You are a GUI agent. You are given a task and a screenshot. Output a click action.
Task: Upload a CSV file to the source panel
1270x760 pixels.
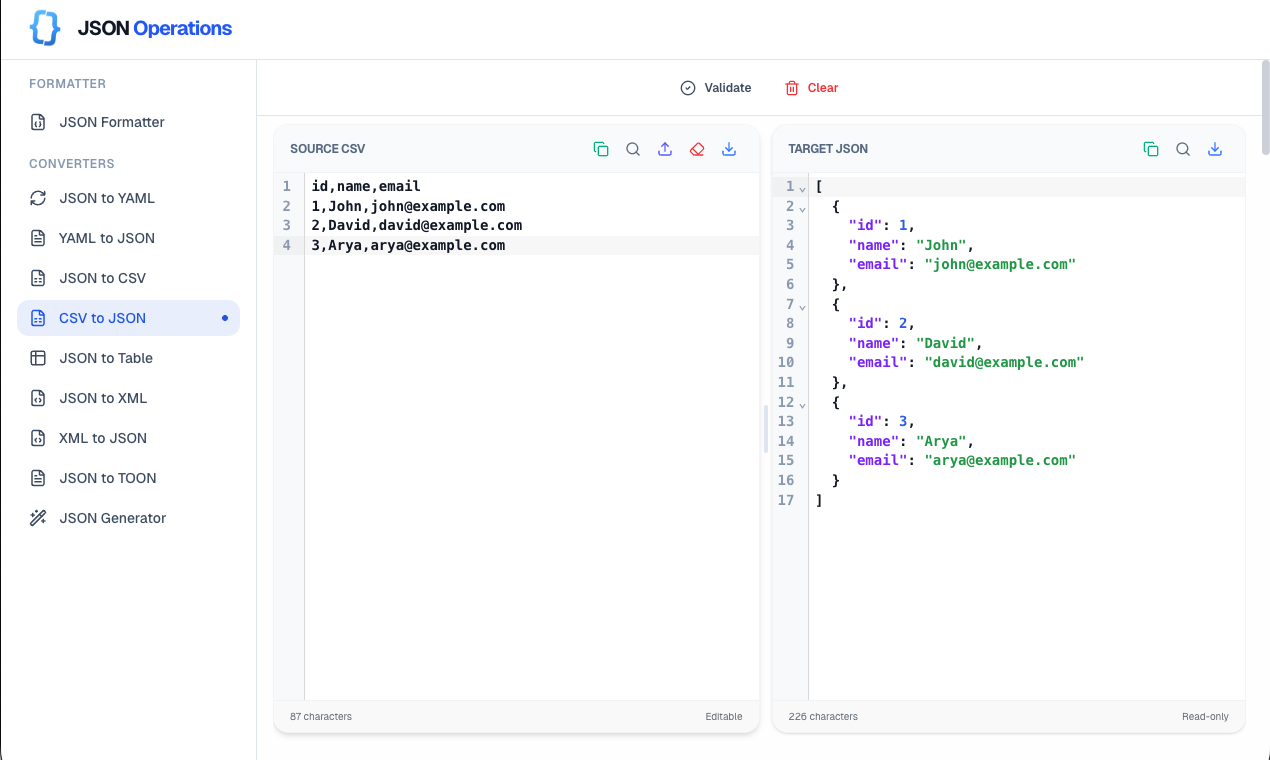665,148
